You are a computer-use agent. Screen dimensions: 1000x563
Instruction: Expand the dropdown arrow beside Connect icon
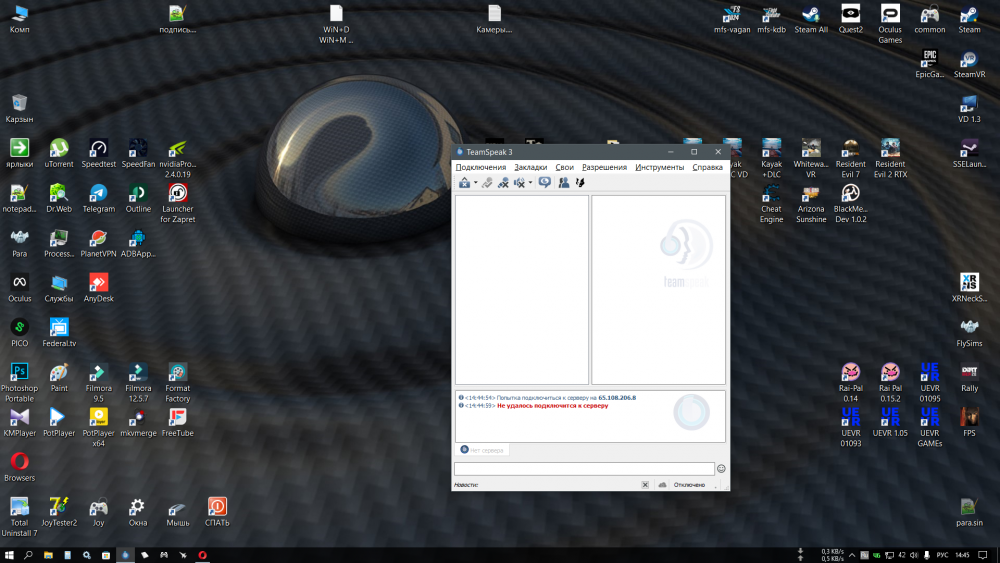pyautogui.click(x=476, y=183)
